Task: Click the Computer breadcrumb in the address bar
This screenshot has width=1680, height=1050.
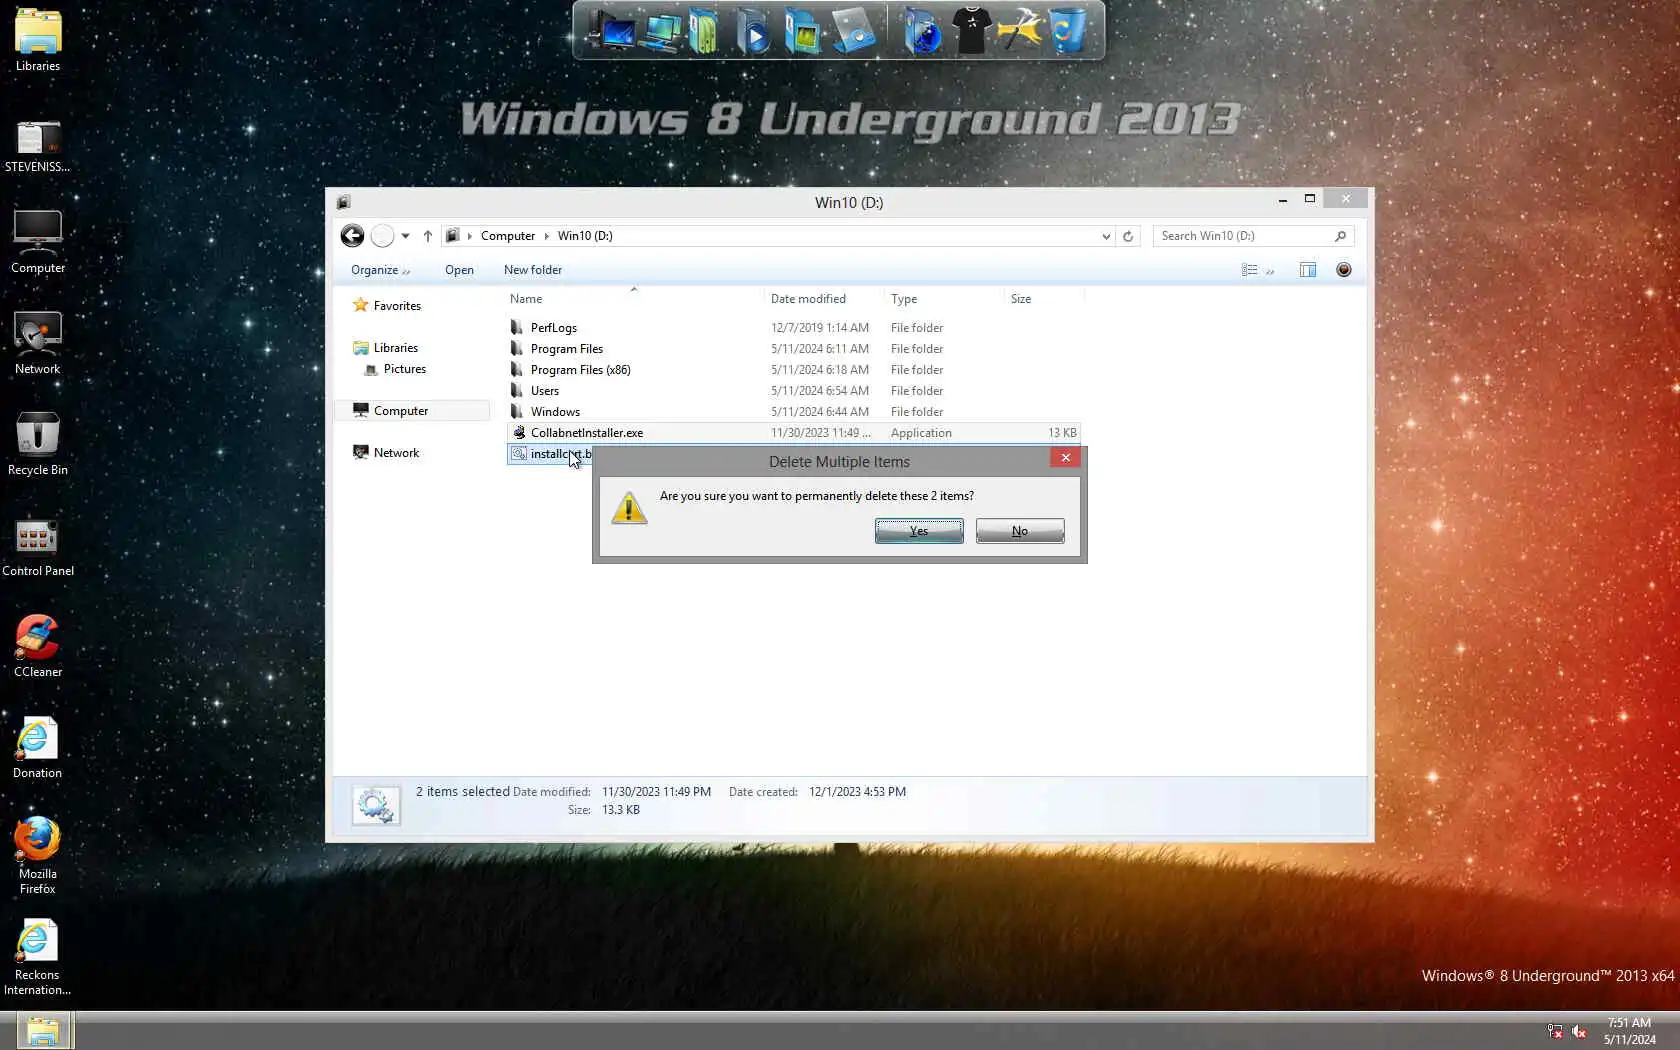Action: (x=508, y=236)
